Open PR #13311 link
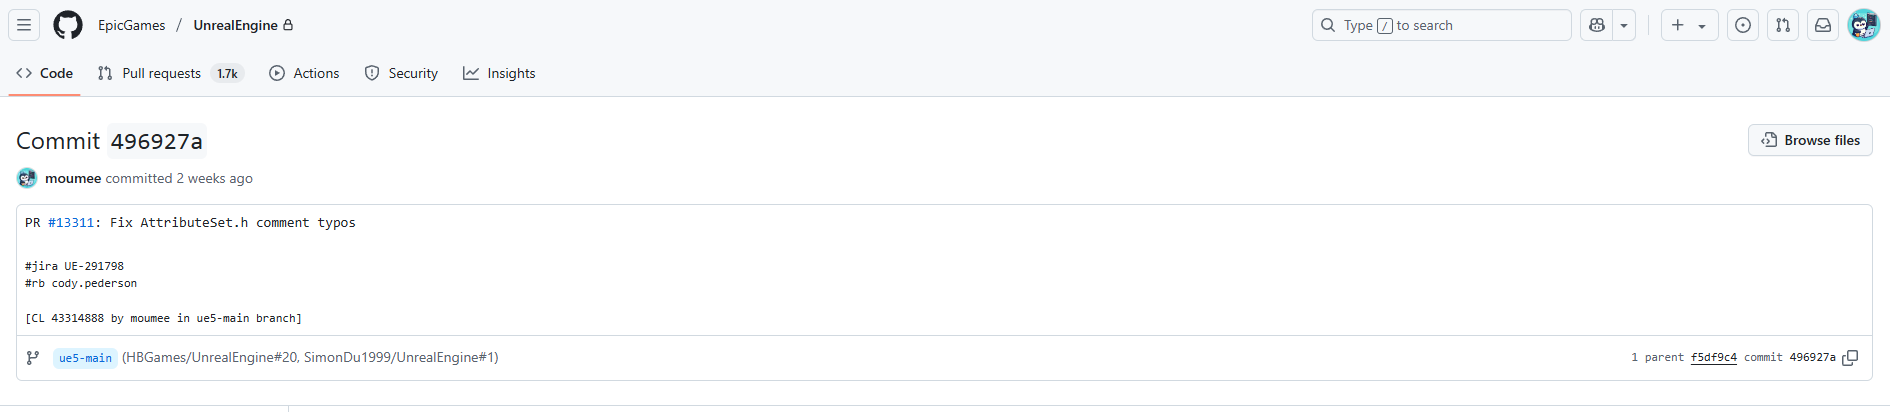 coord(71,223)
